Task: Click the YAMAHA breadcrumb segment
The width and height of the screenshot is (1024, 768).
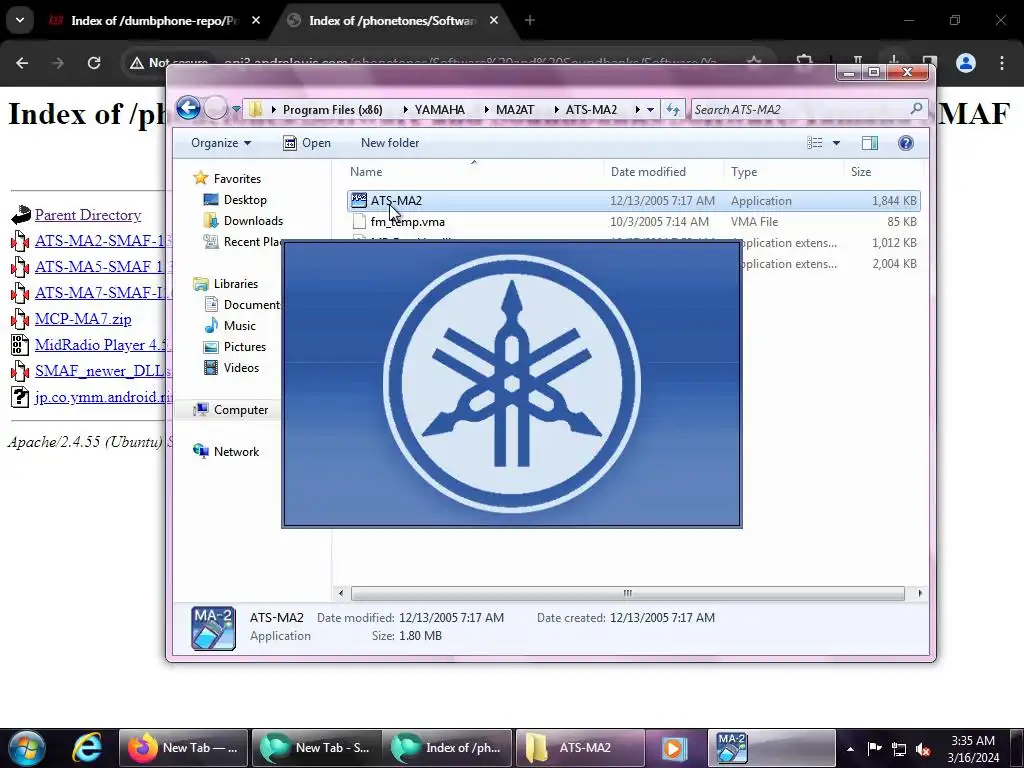Action: (x=440, y=110)
